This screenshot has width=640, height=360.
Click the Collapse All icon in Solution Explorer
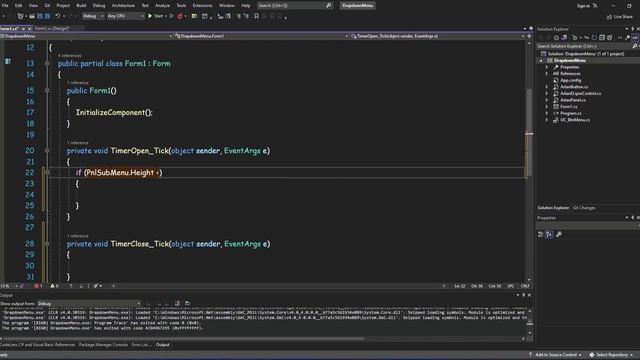(x=602, y=38)
